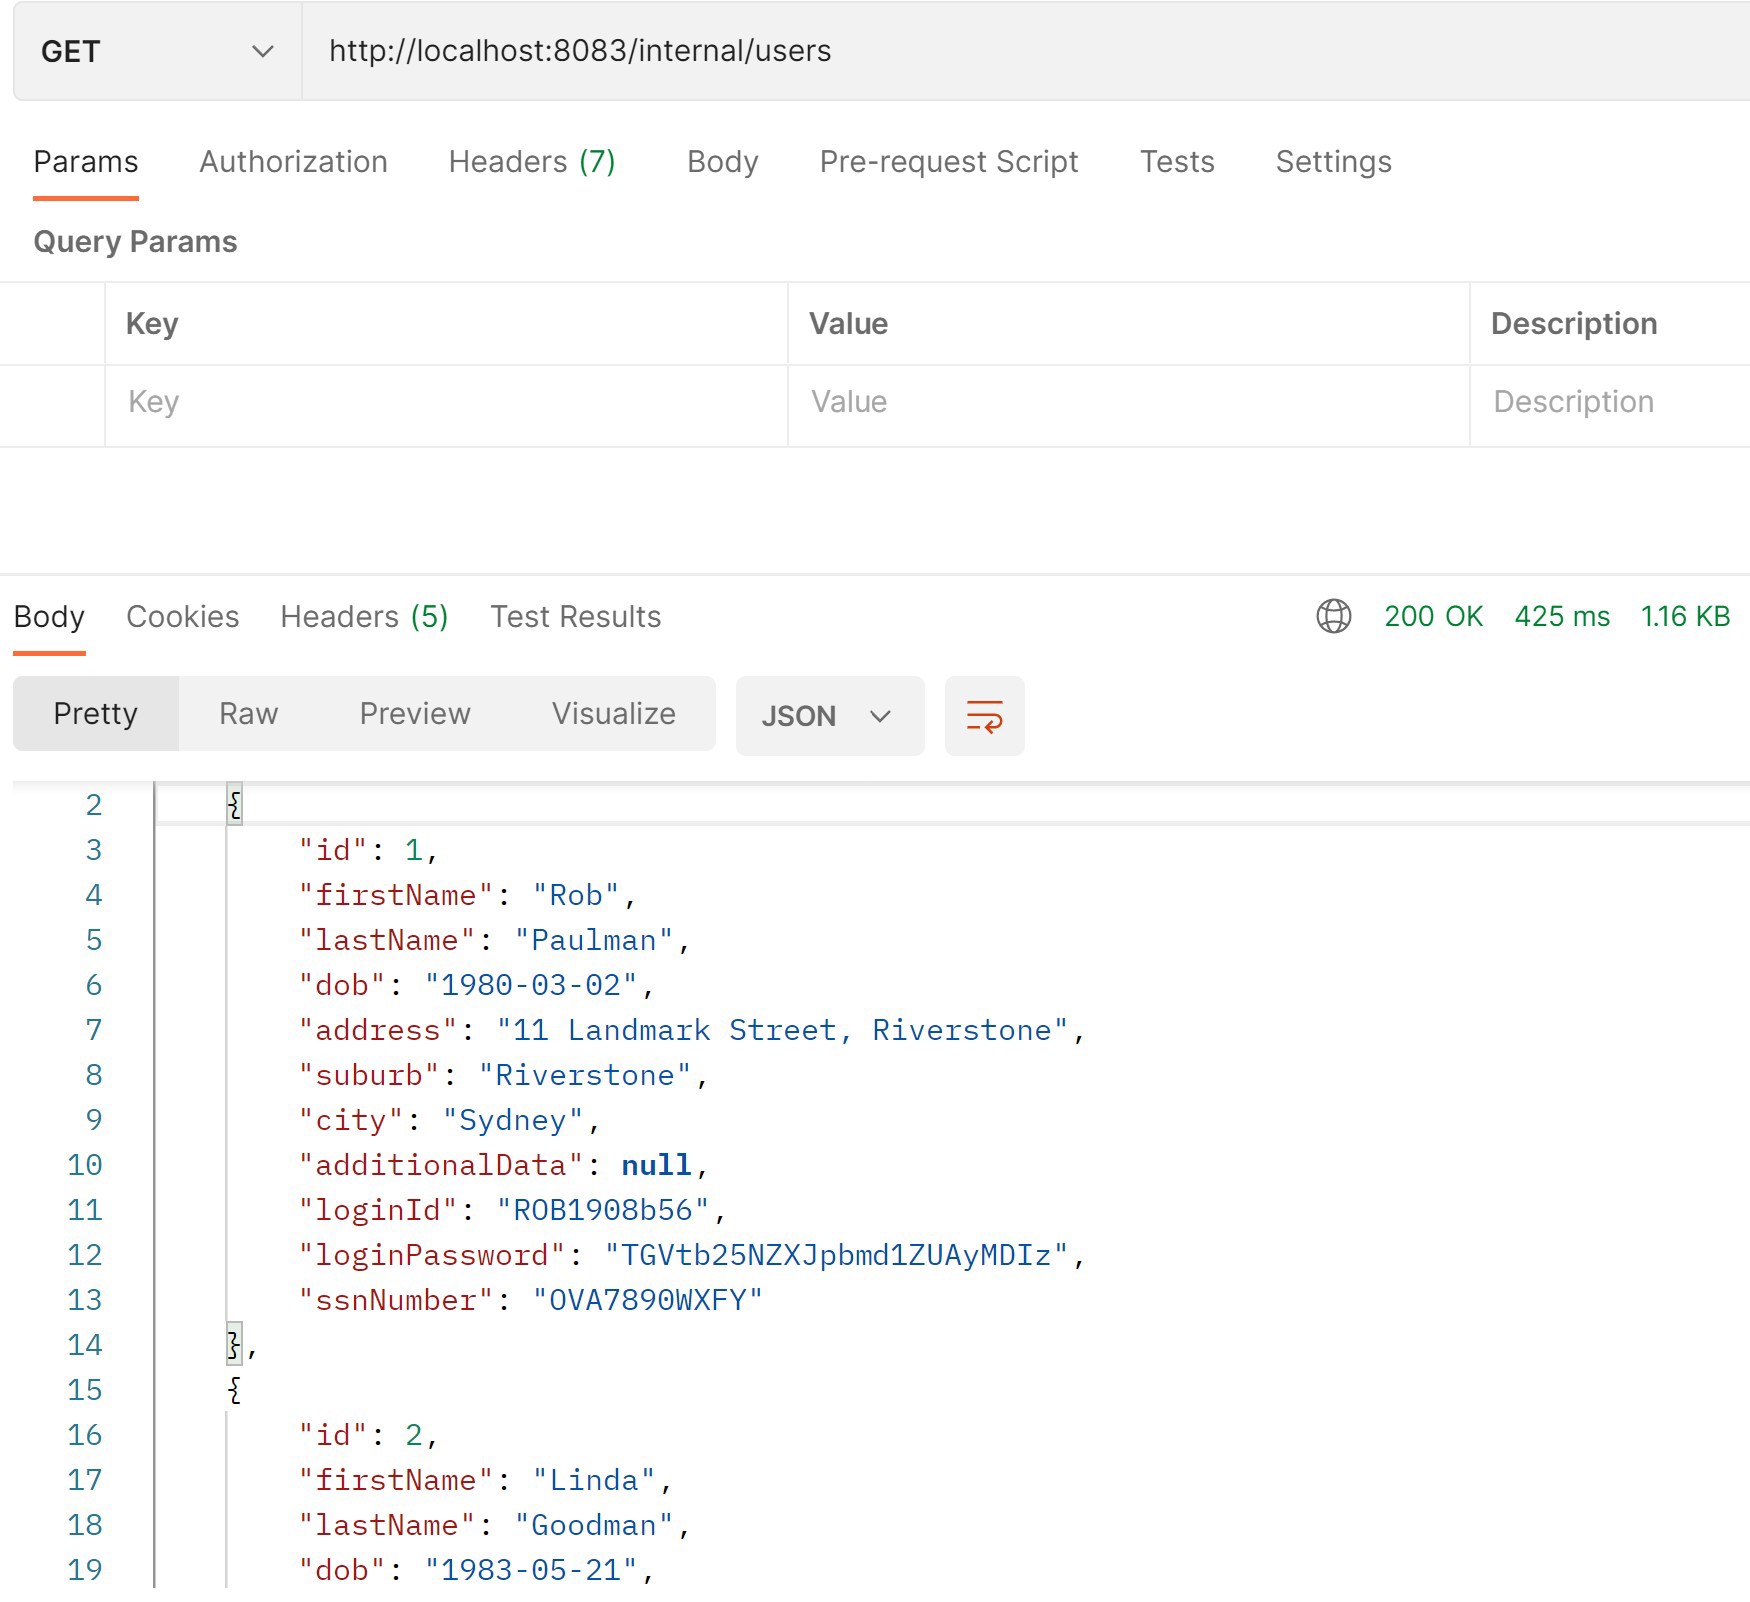The image size is (1750, 1602).
Task: Open the Test Results tab
Action: click(x=575, y=617)
